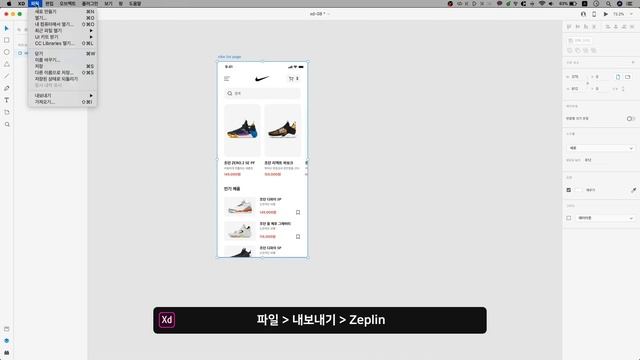
Task: Select the Artboard tool
Action: (x=7, y=112)
